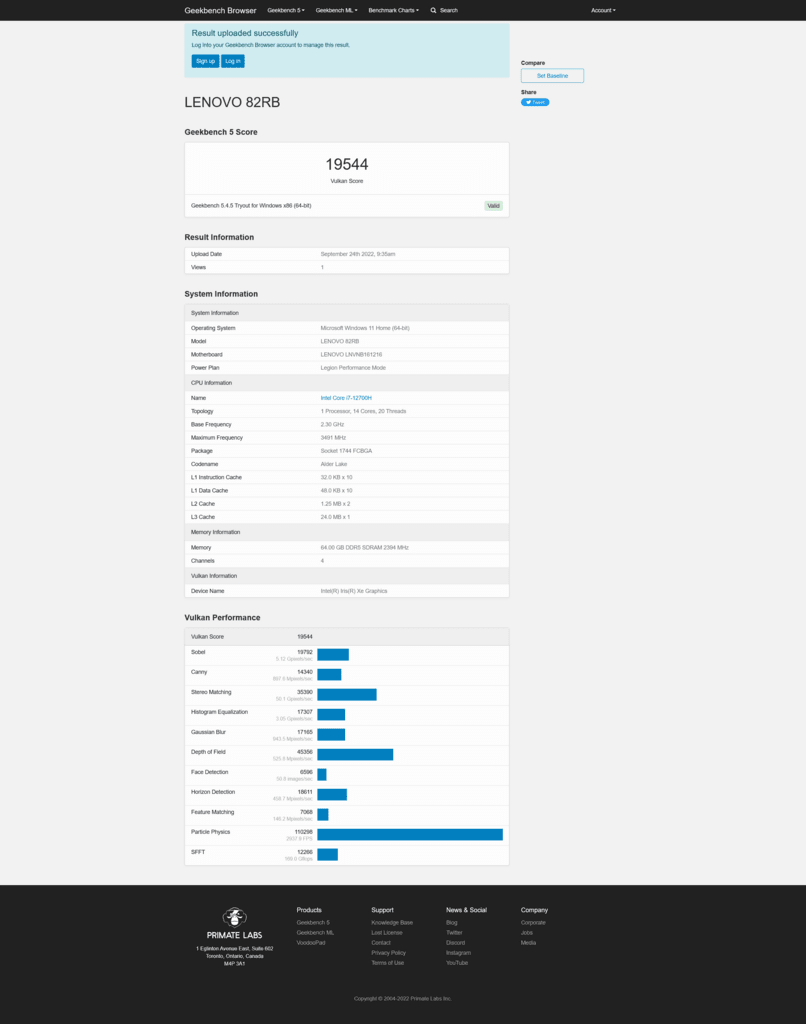Open the Instagram footer link
The height and width of the screenshot is (1024, 806).
(458, 953)
